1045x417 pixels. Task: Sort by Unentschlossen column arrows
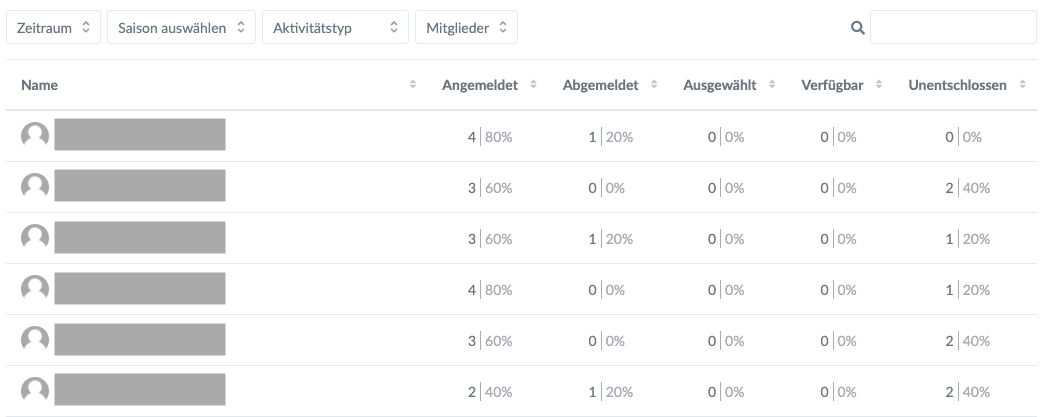[1022, 85]
